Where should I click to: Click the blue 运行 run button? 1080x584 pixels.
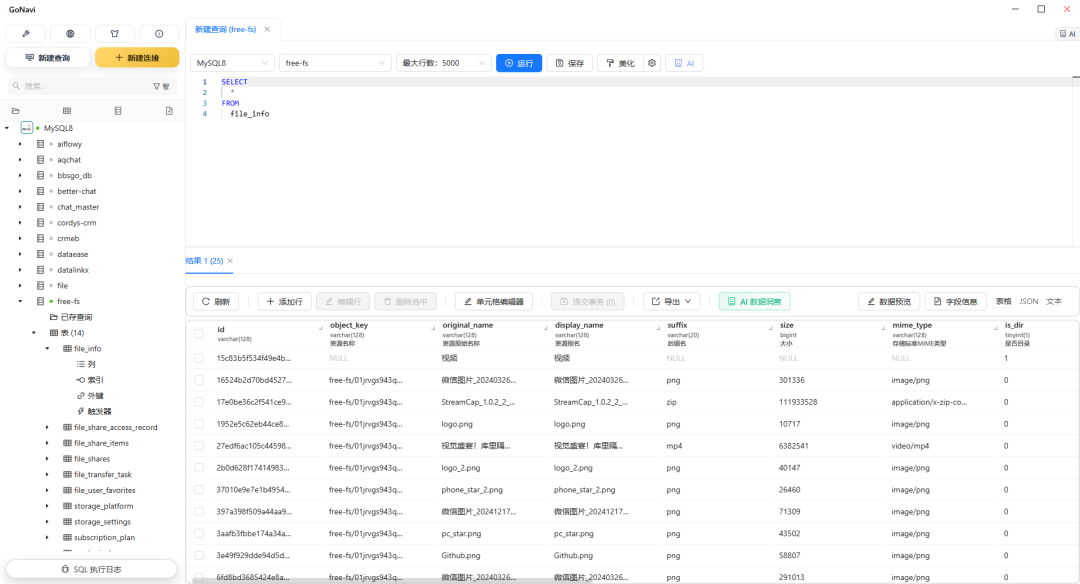pyautogui.click(x=518, y=63)
